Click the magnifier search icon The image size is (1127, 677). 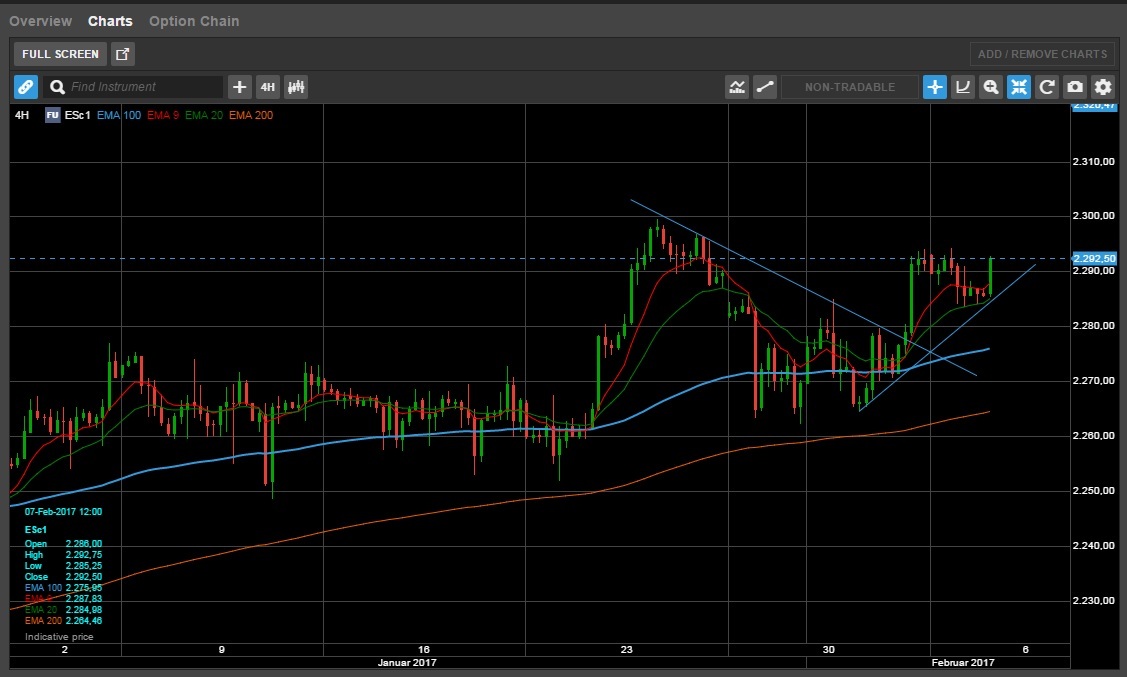pos(58,87)
